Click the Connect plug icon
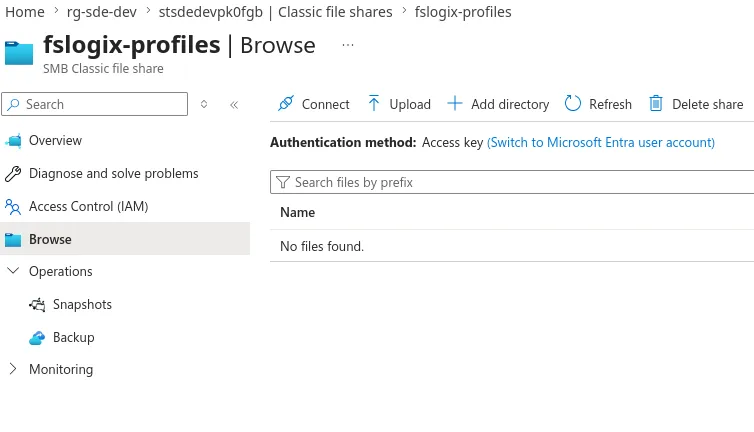This screenshot has height=432, width=754. click(x=286, y=103)
